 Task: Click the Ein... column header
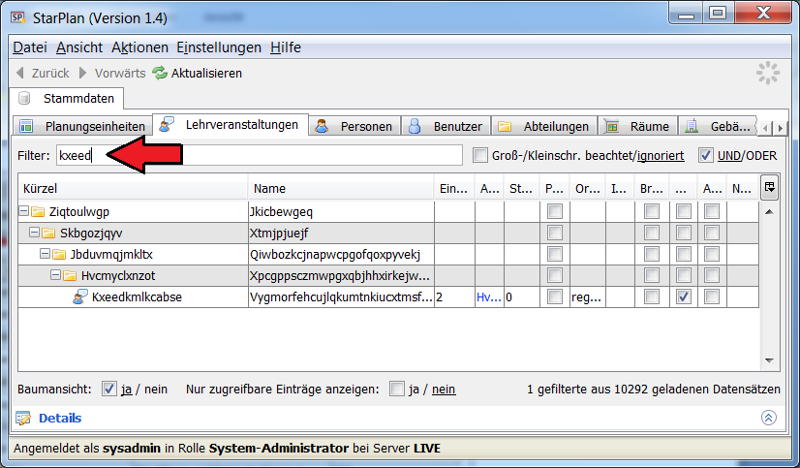pyautogui.click(x=454, y=188)
